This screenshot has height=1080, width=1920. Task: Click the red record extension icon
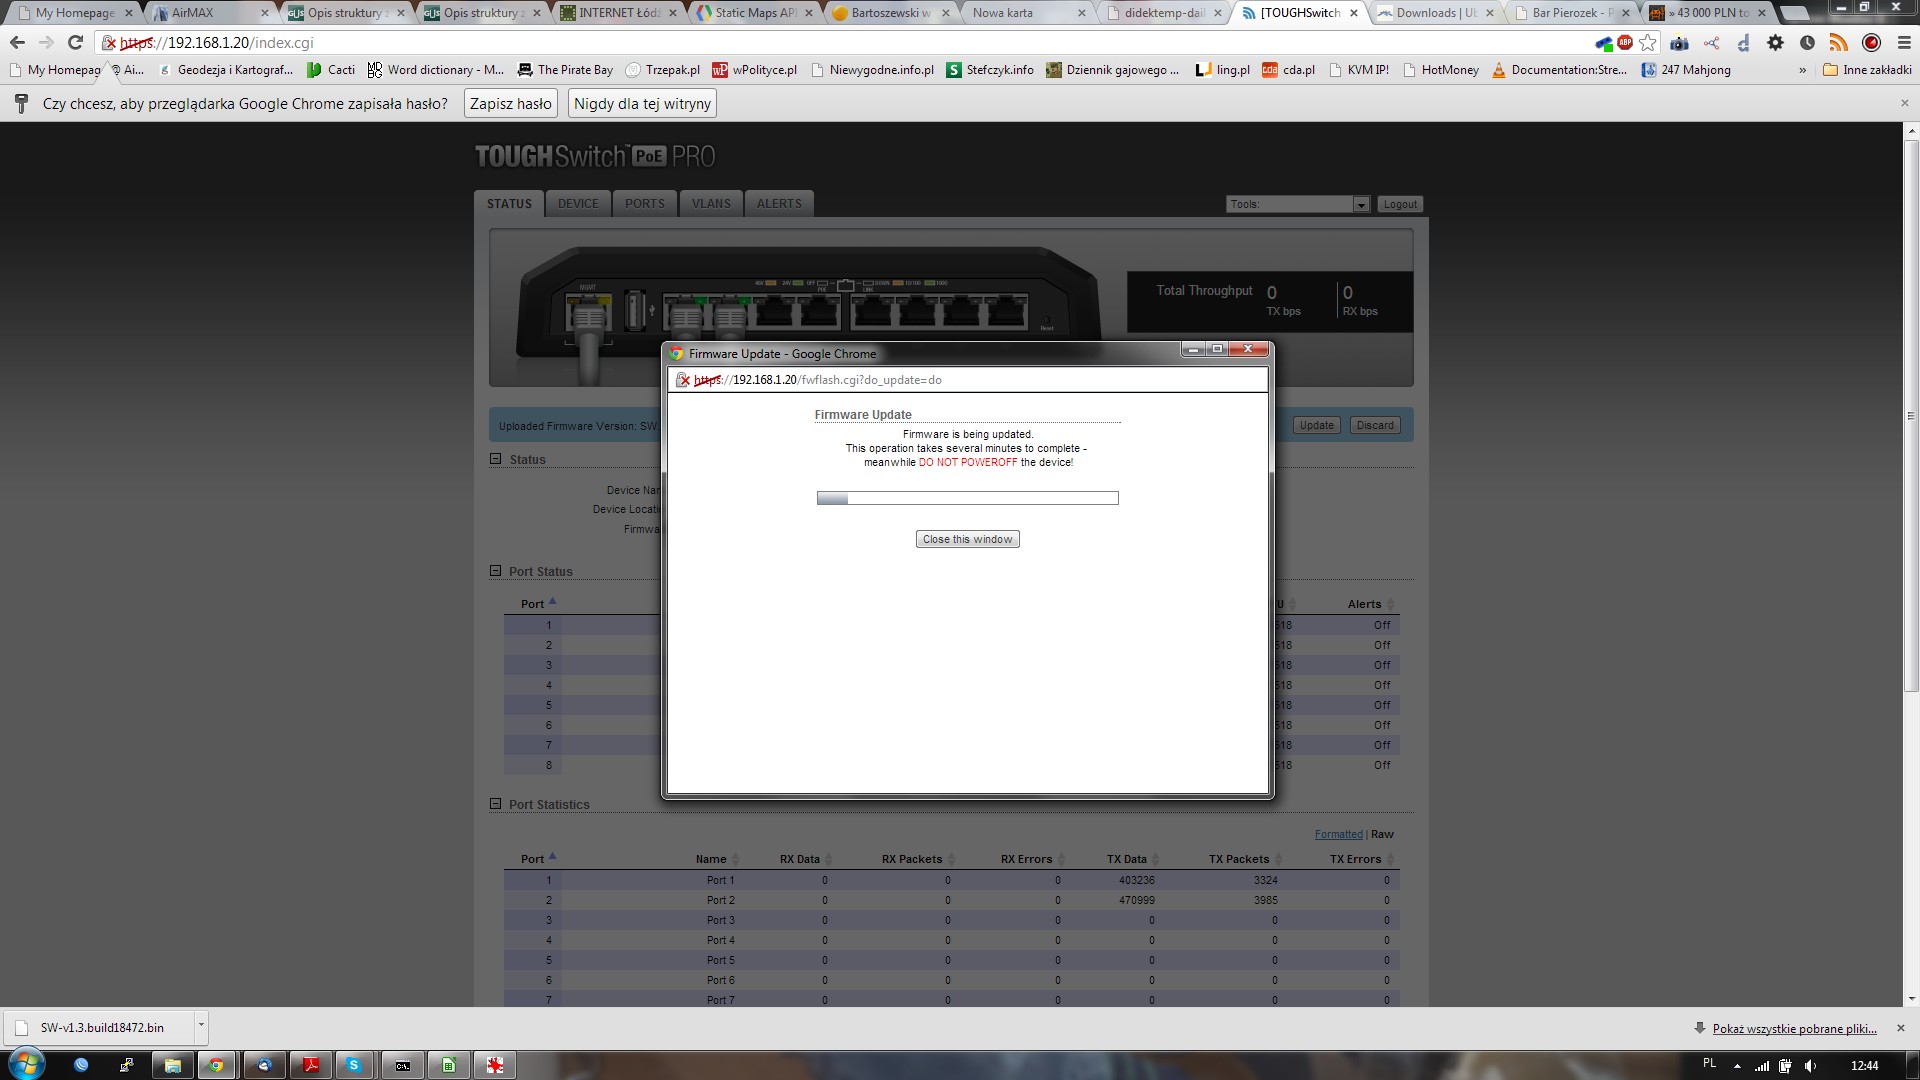click(x=1871, y=43)
